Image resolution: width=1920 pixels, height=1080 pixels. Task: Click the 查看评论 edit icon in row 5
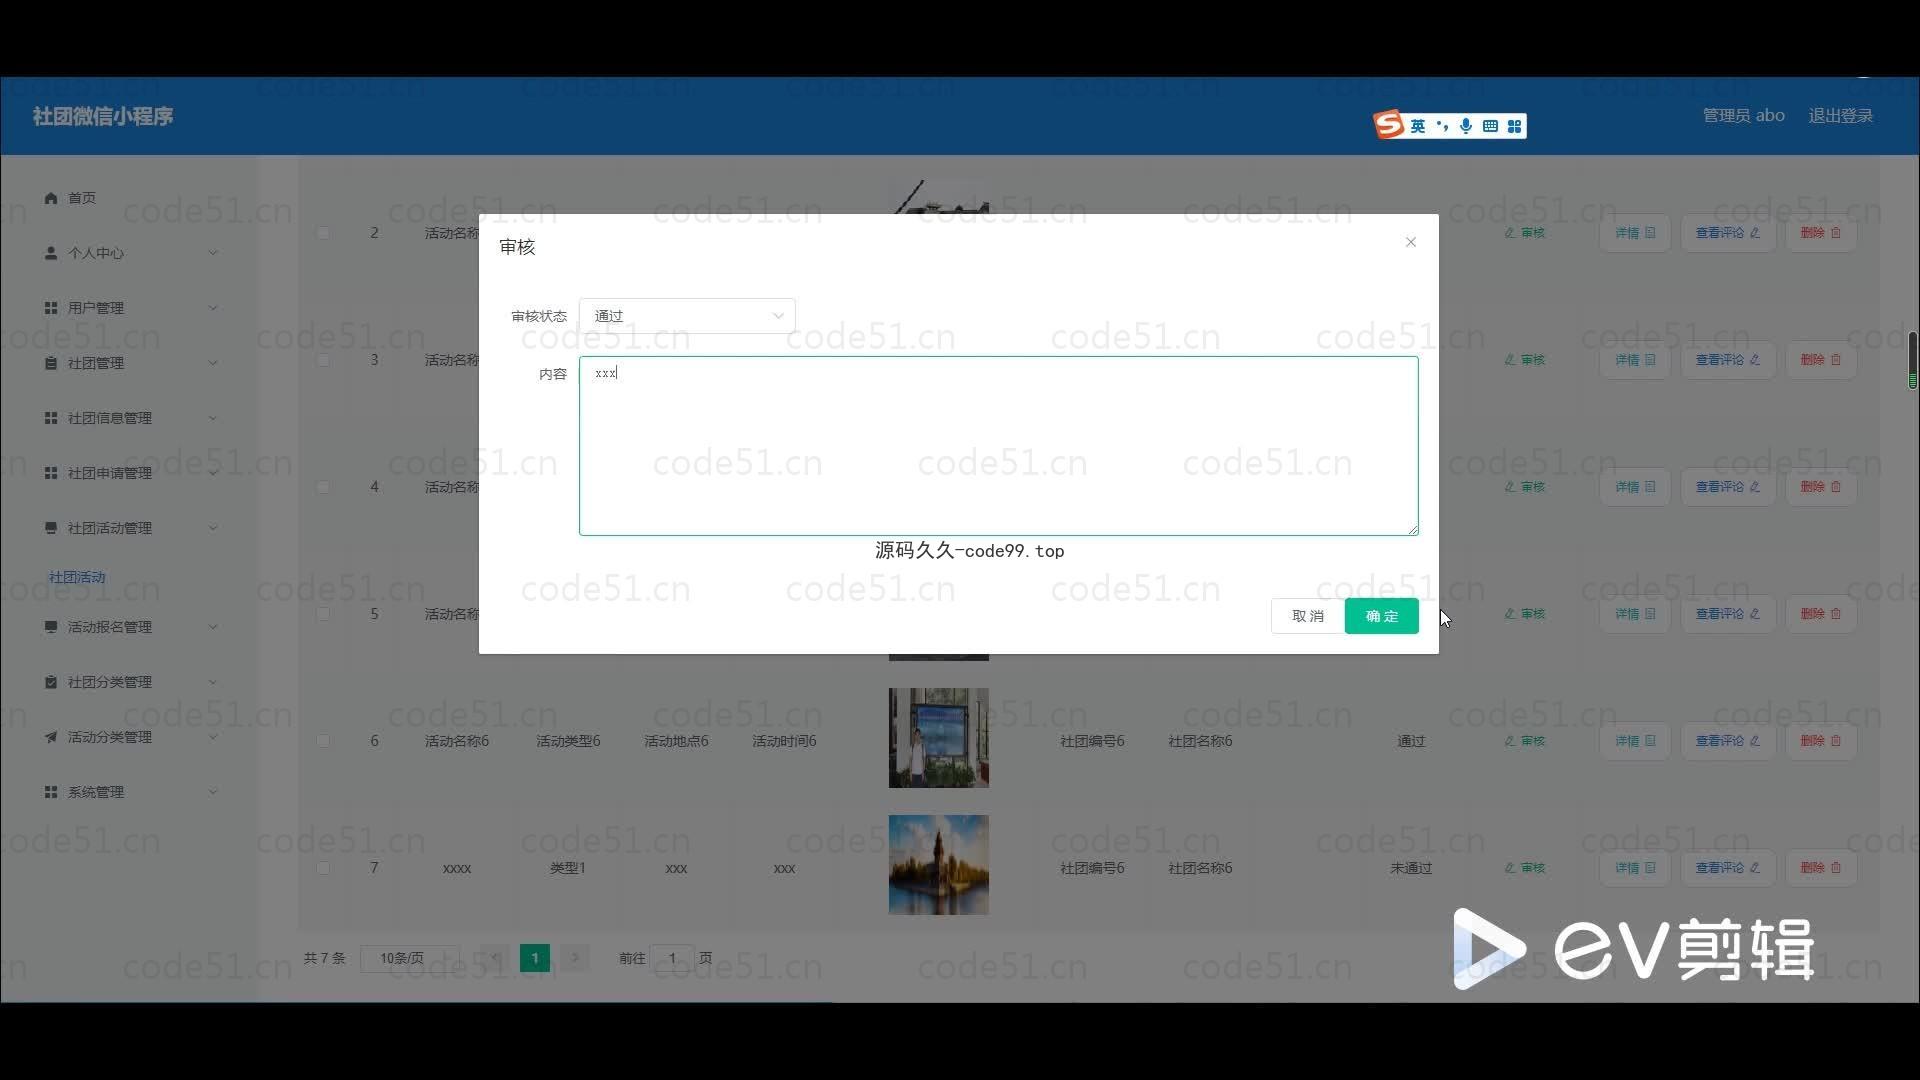(1755, 614)
